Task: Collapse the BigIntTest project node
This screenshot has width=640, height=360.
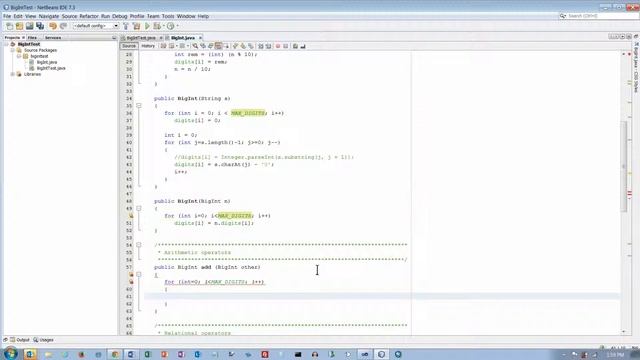Action: (7, 44)
